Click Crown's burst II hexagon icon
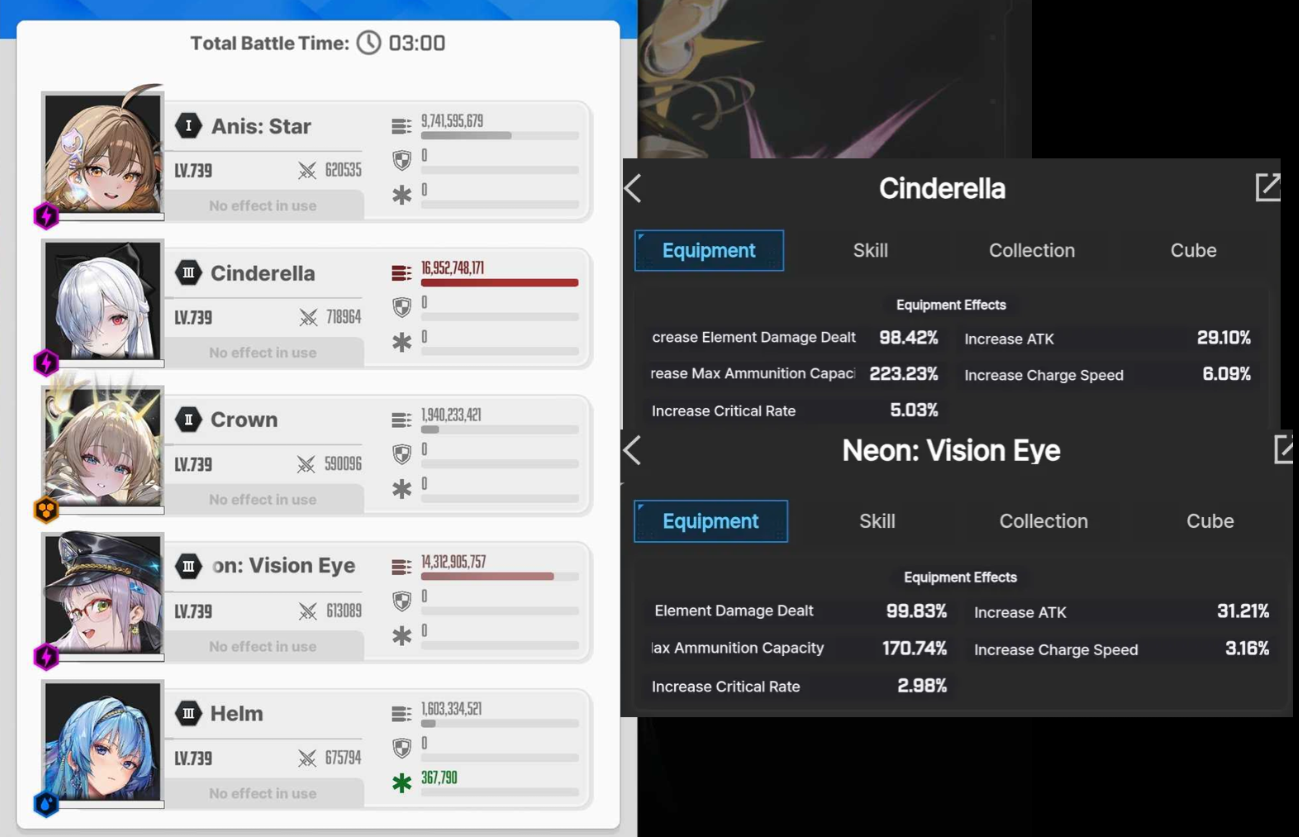The height and width of the screenshot is (837, 1299). click(188, 420)
